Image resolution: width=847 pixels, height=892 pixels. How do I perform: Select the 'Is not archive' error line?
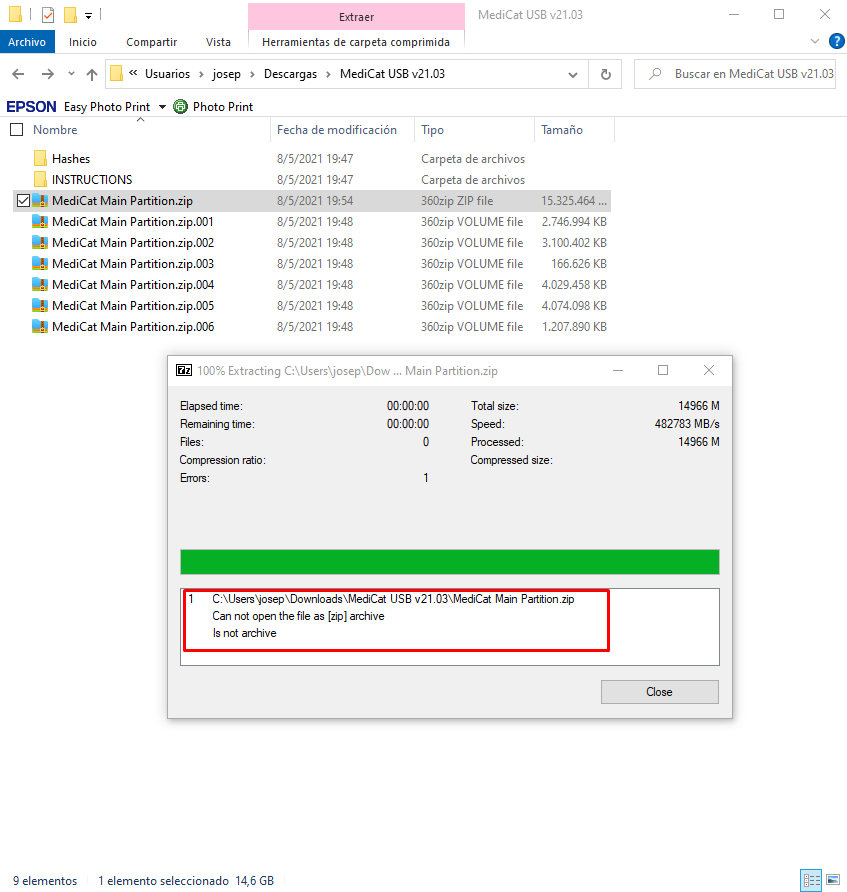pyautogui.click(x=245, y=633)
